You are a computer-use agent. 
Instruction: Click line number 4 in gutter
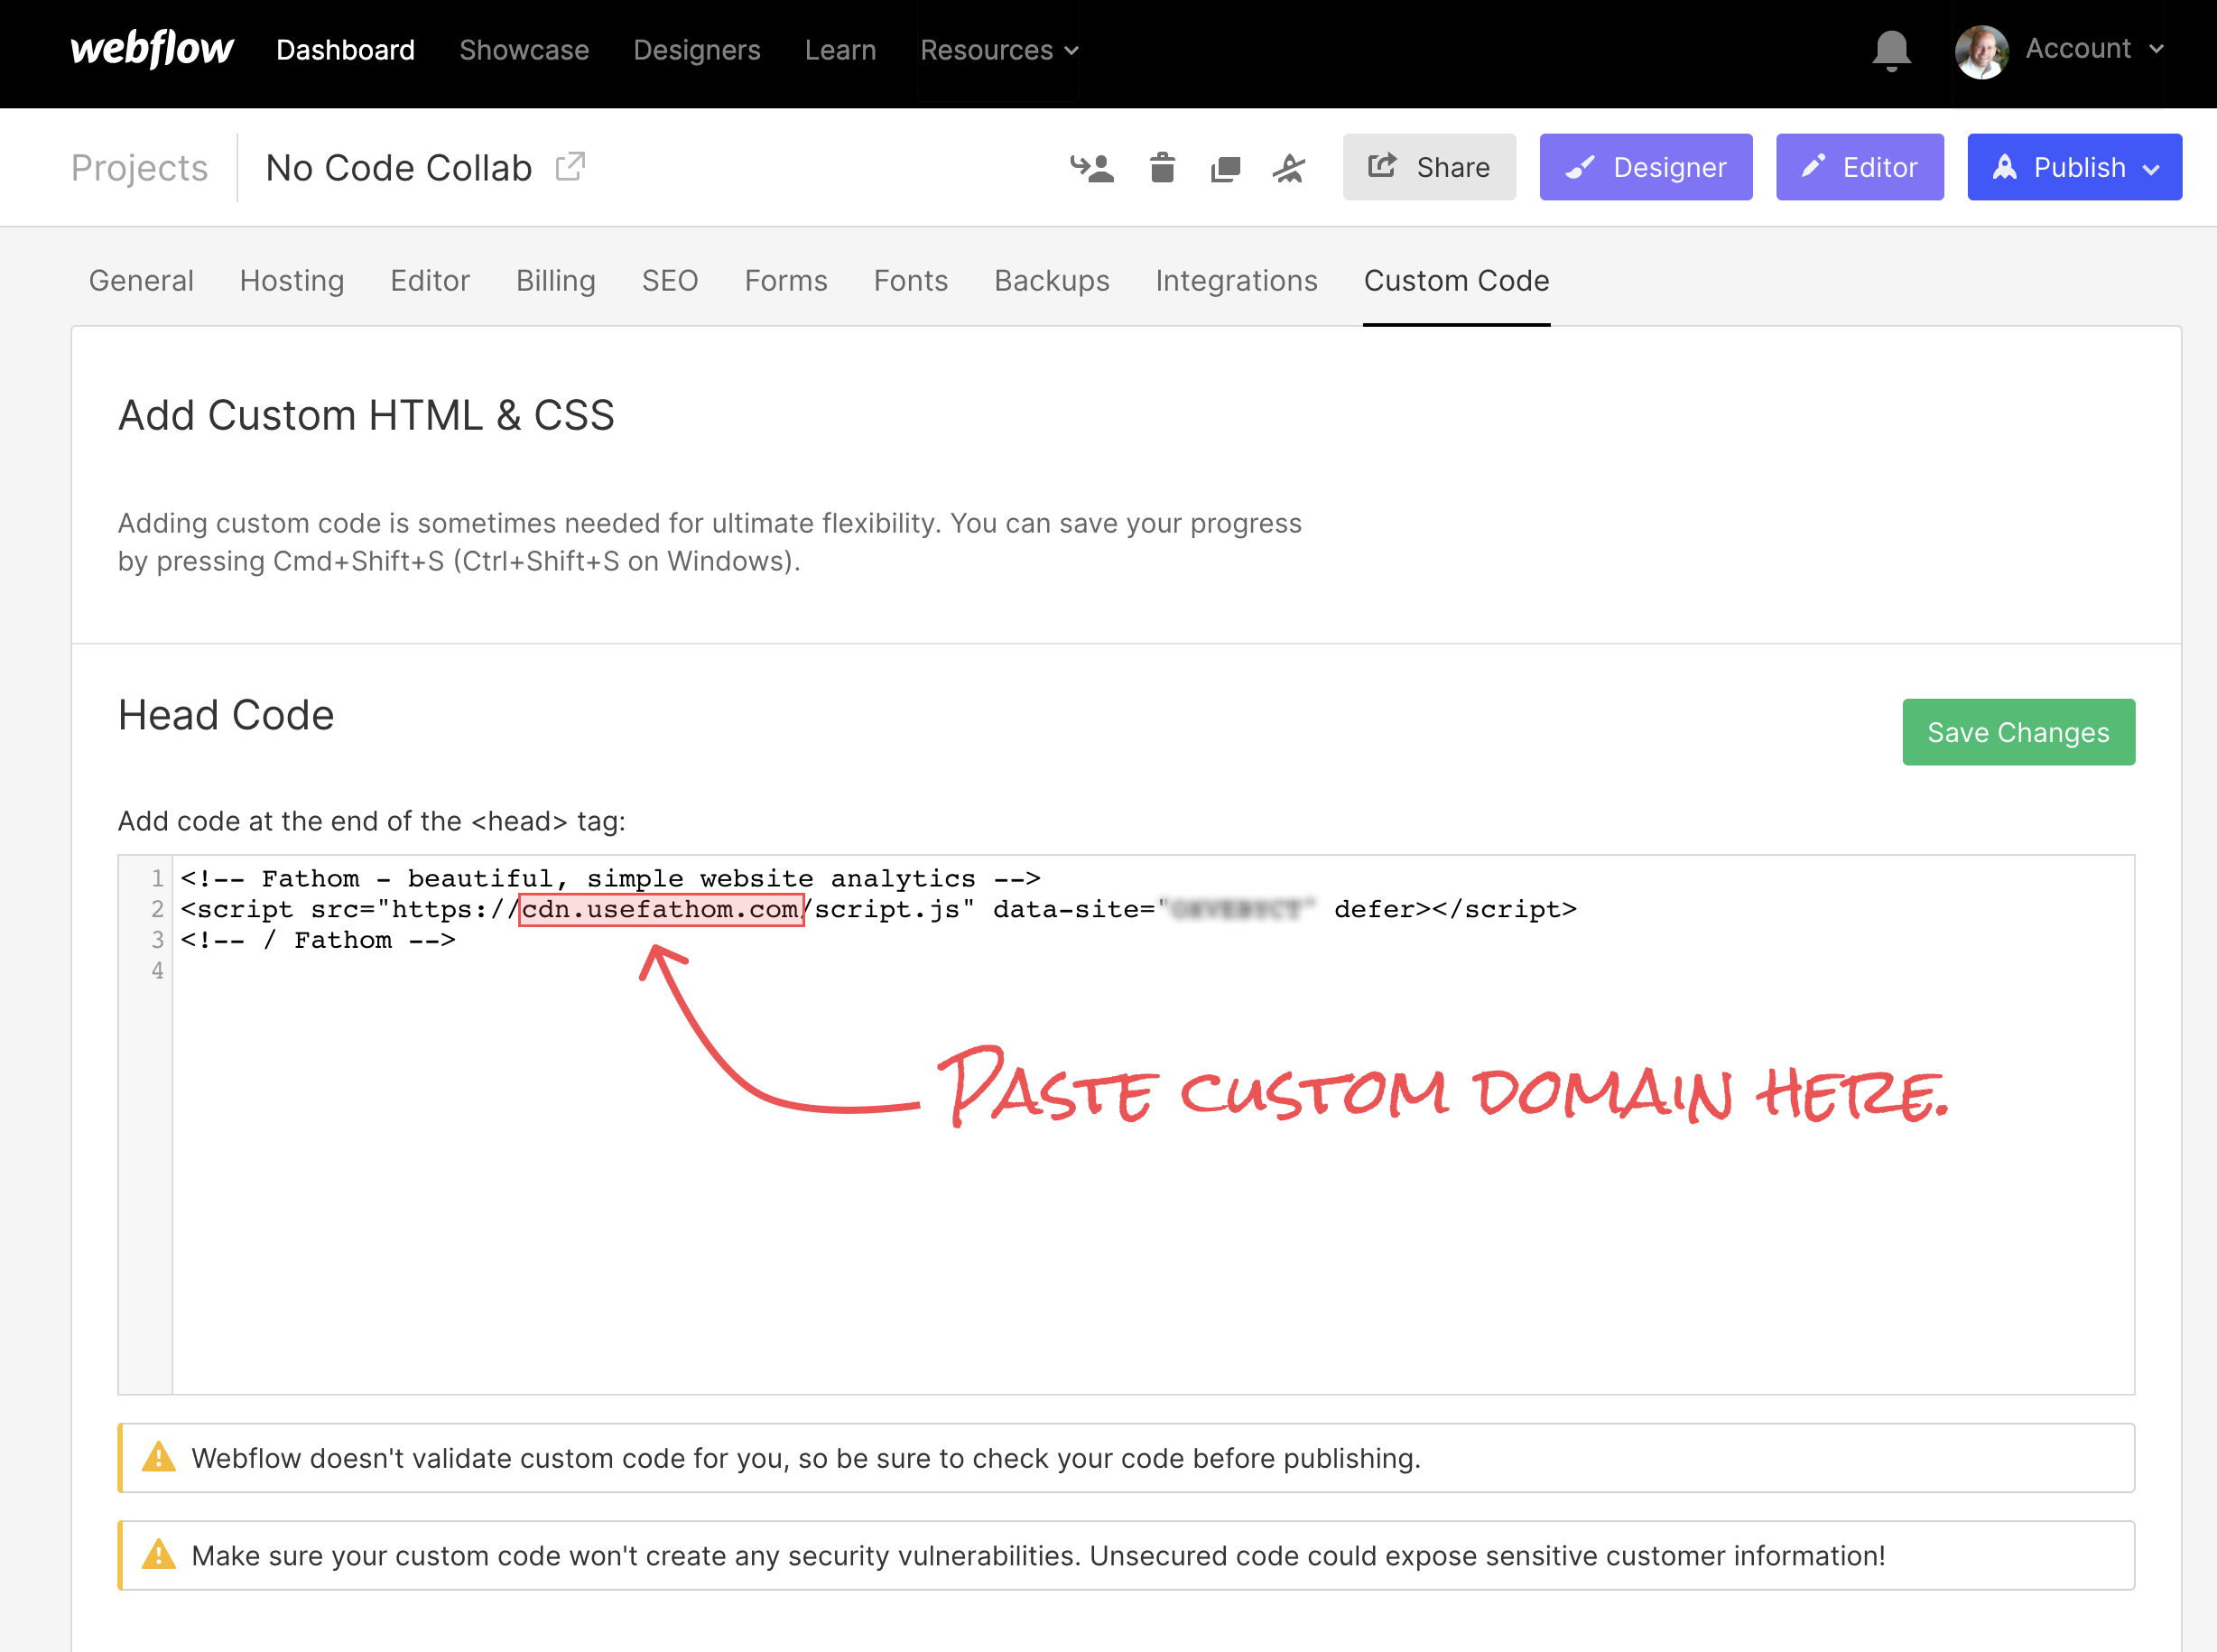pyautogui.click(x=157, y=970)
